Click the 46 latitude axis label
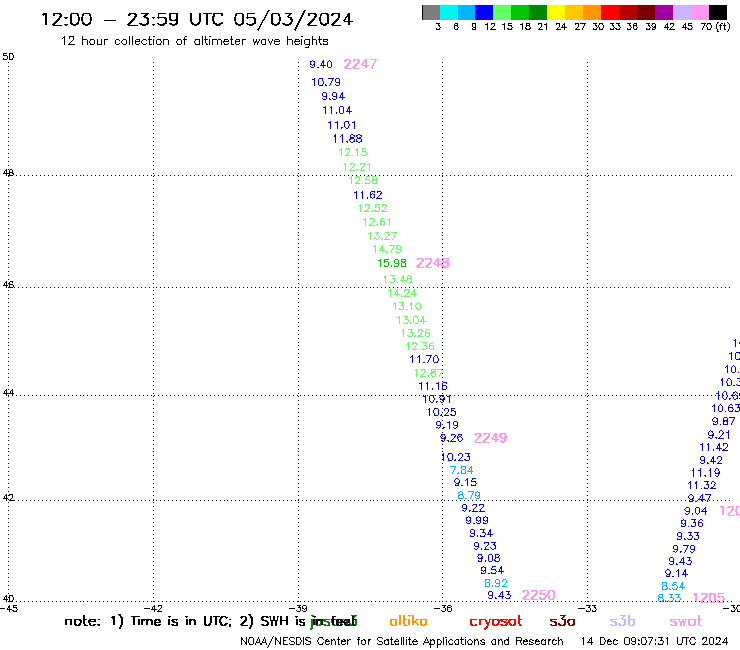Image resolution: width=740 pixels, height=650 pixels. (8, 285)
